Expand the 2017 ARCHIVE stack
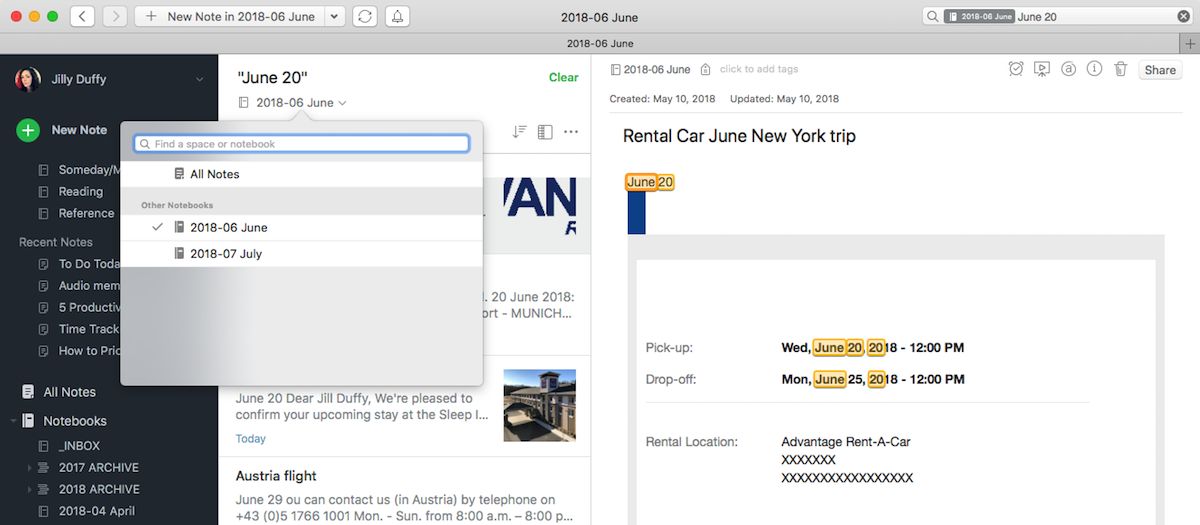This screenshot has width=1200, height=525. tap(29, 468)
